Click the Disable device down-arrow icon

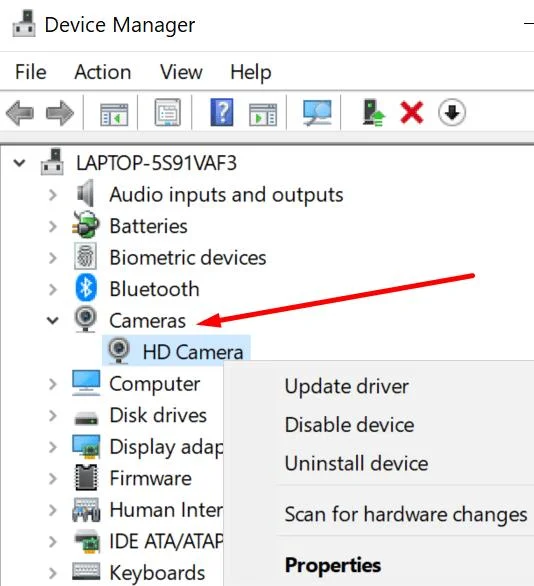[x=452, y=112]
